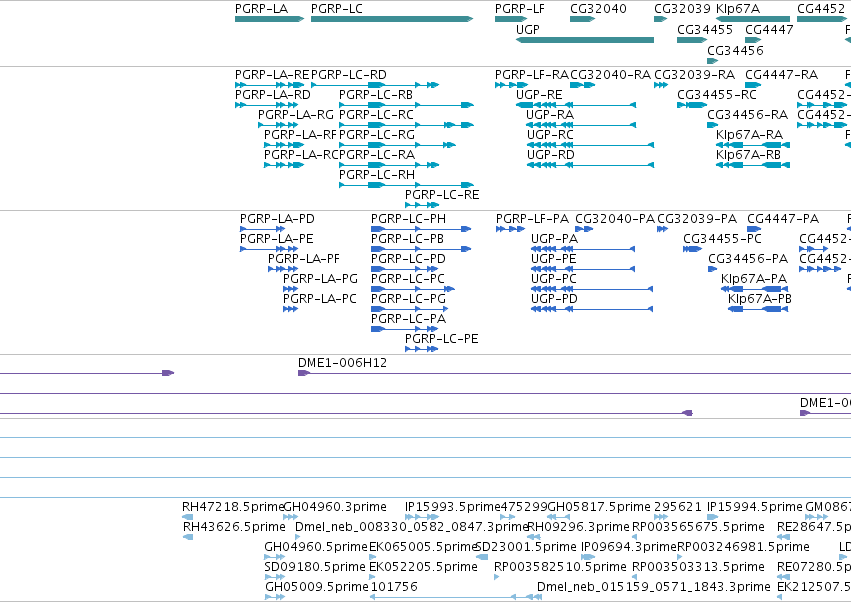Image resolution: width=851 pixels, height=602 pixels.
Task: Click transcript PGRP-LC-RC
Action: (x=407, y=125)
